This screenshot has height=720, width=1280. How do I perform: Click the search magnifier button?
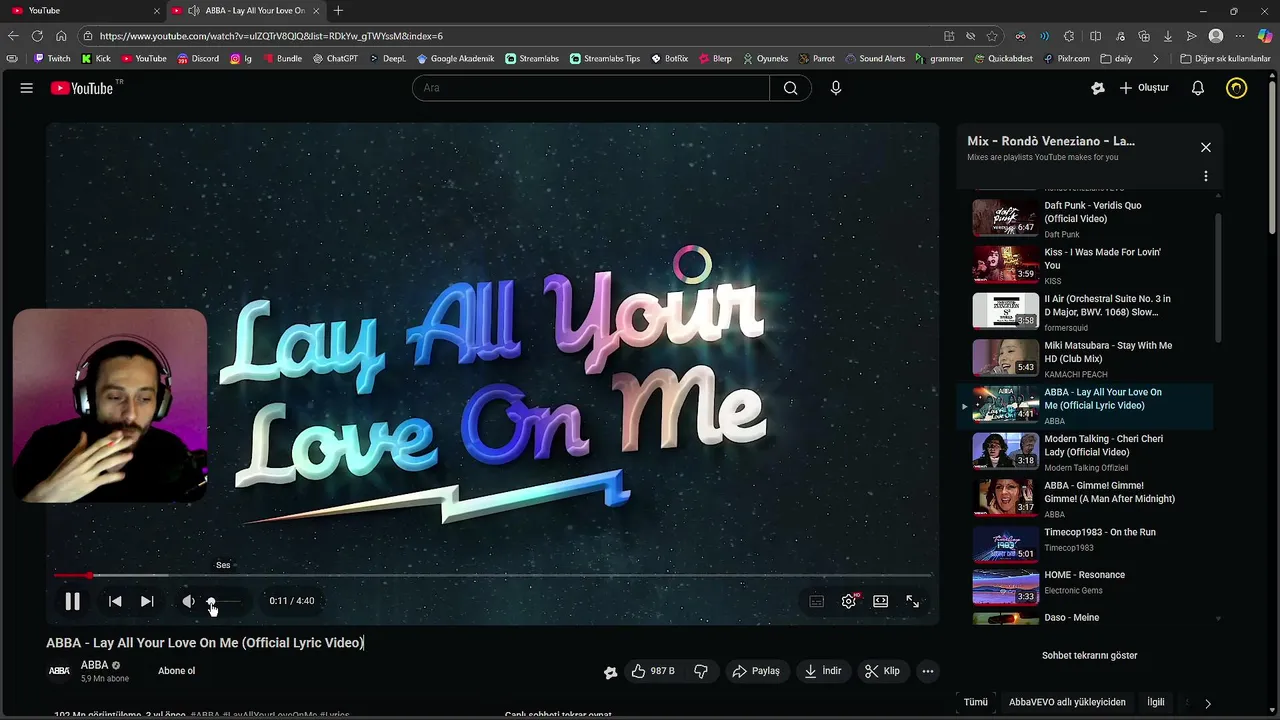pos(790,88)
